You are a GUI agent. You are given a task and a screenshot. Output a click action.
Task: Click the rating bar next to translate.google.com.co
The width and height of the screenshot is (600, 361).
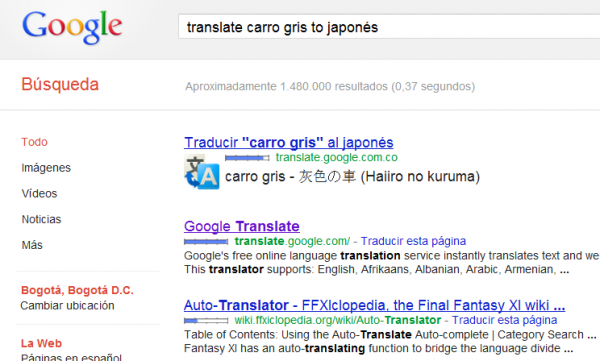pyautogui.click(x=247, y=158)
